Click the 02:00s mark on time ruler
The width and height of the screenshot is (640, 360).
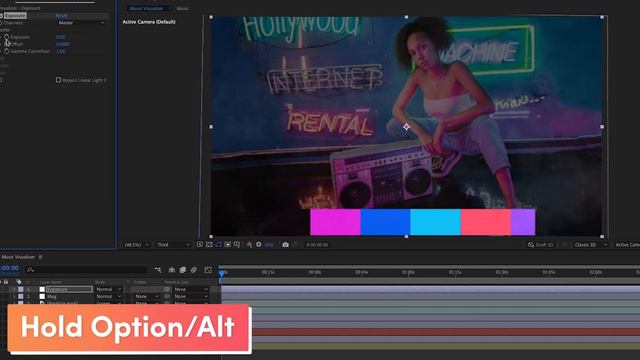coord(596,272)
